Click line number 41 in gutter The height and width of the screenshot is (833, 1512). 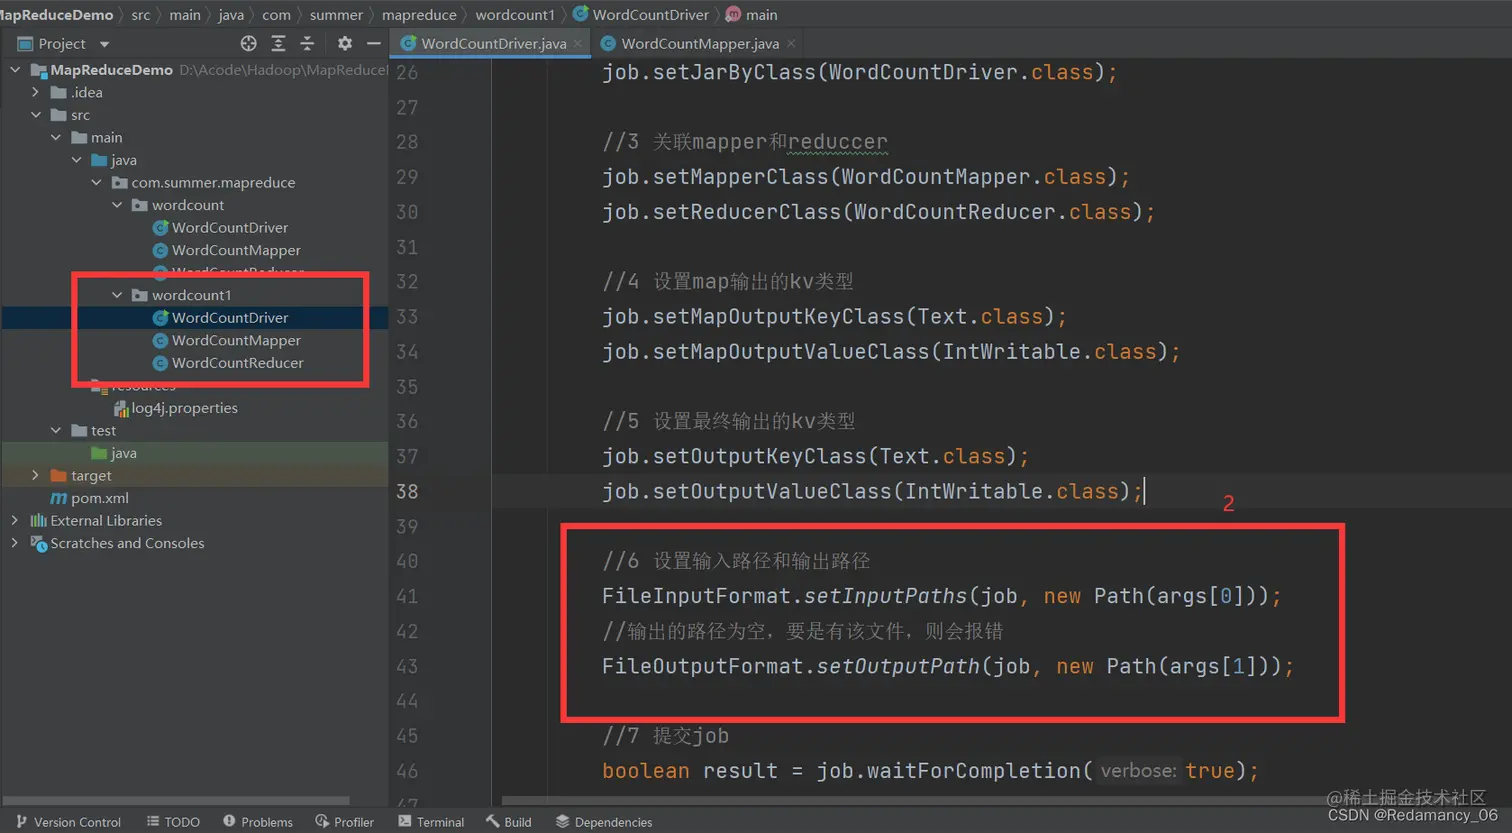tap(407, 596)
